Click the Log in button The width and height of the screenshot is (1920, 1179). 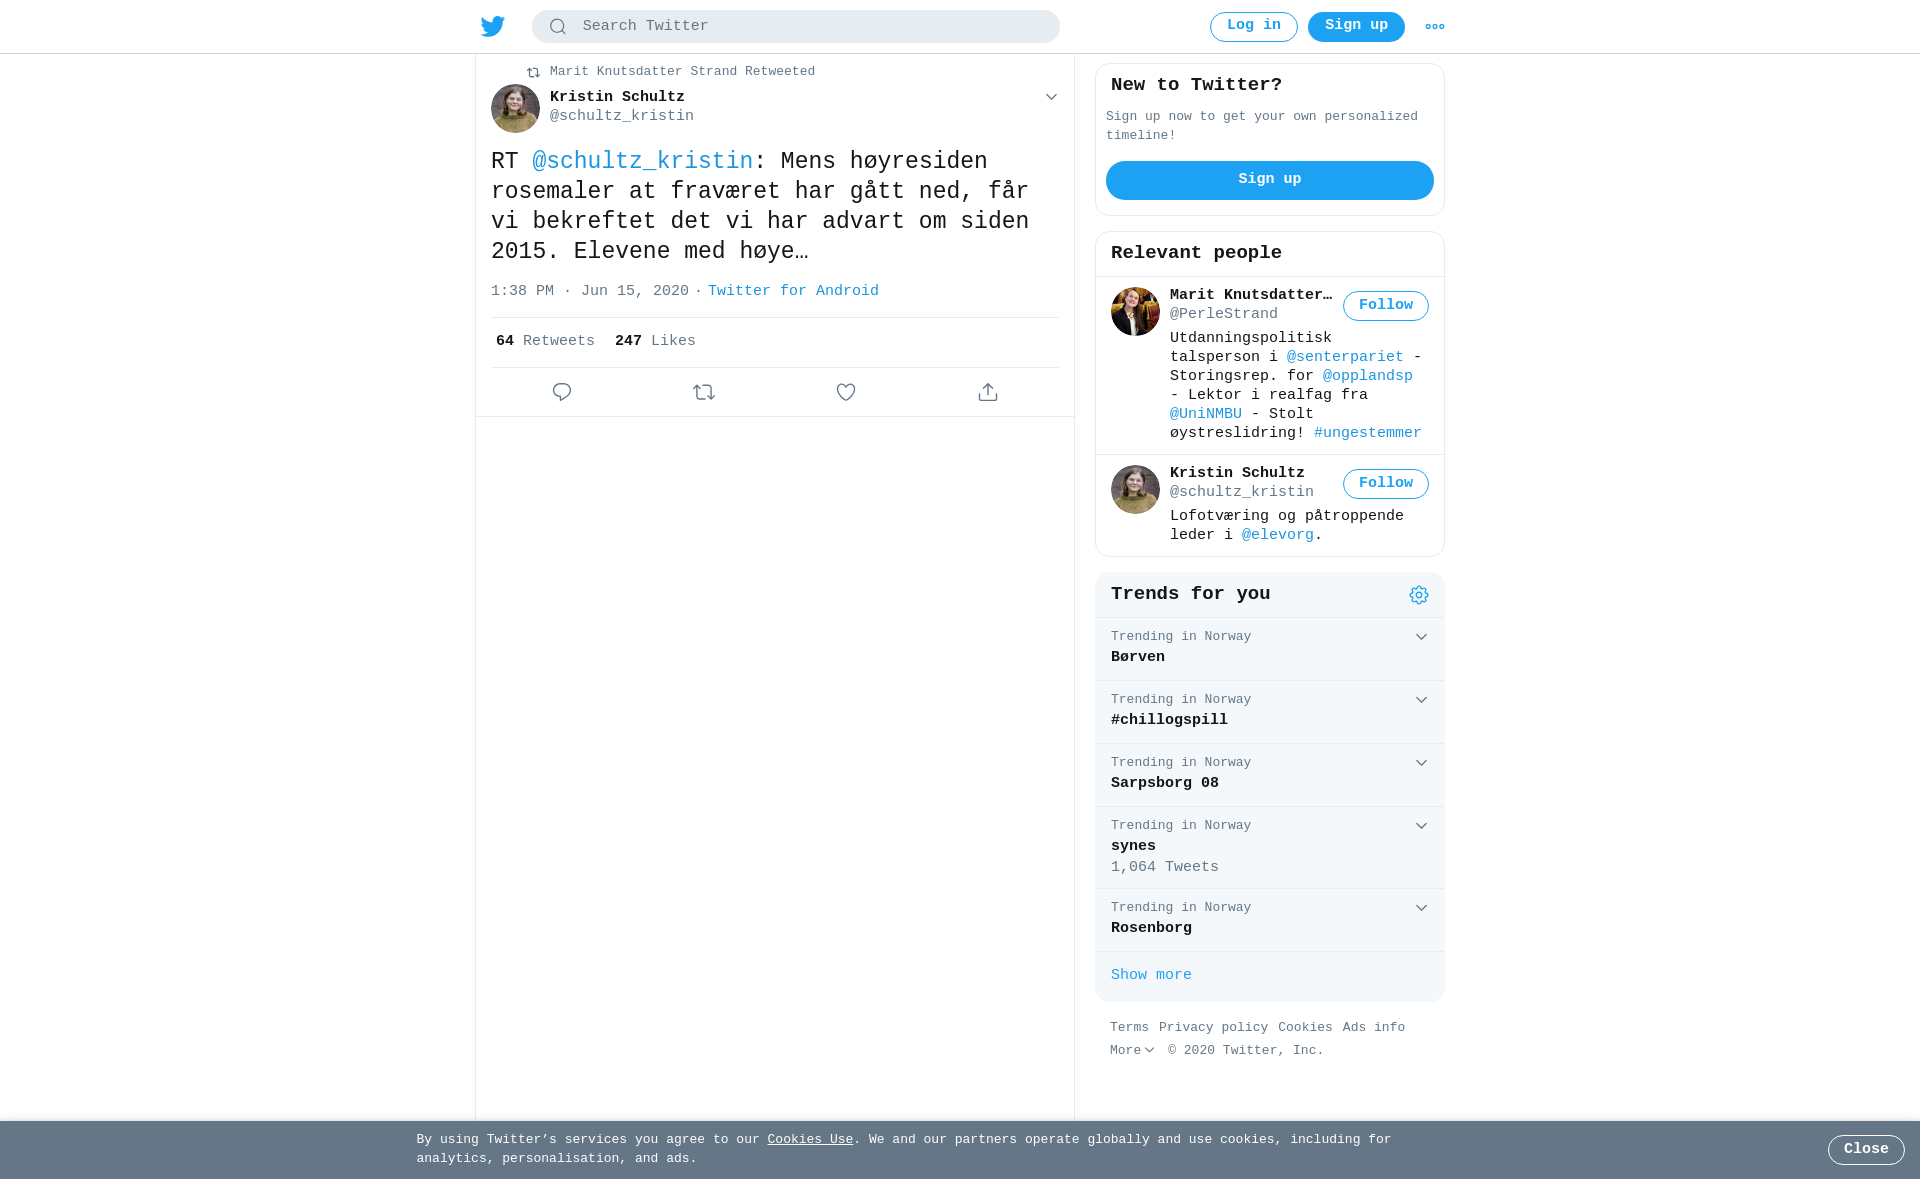click(1254, 27)
